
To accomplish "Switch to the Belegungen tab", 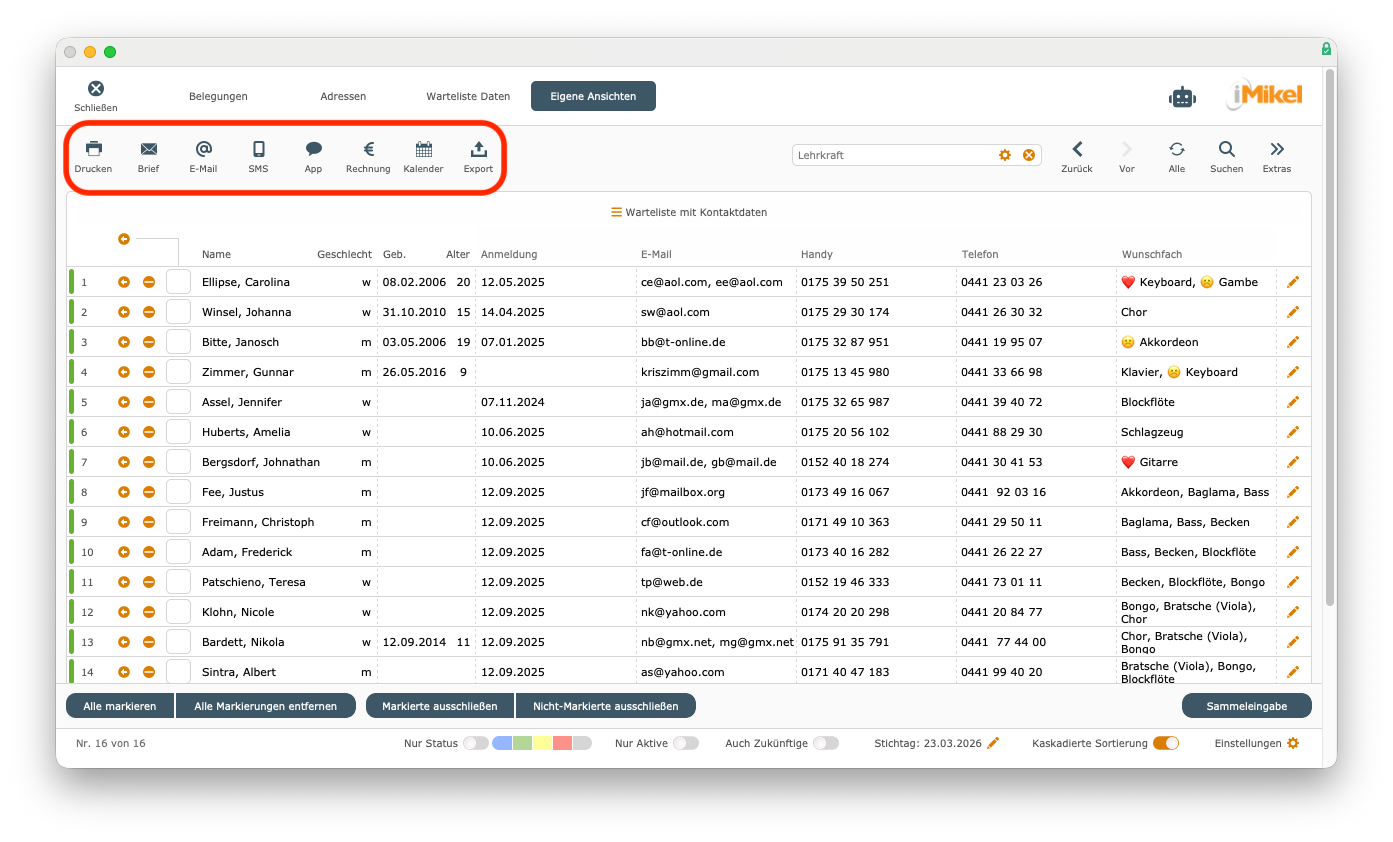I will (x=218, y=96).
